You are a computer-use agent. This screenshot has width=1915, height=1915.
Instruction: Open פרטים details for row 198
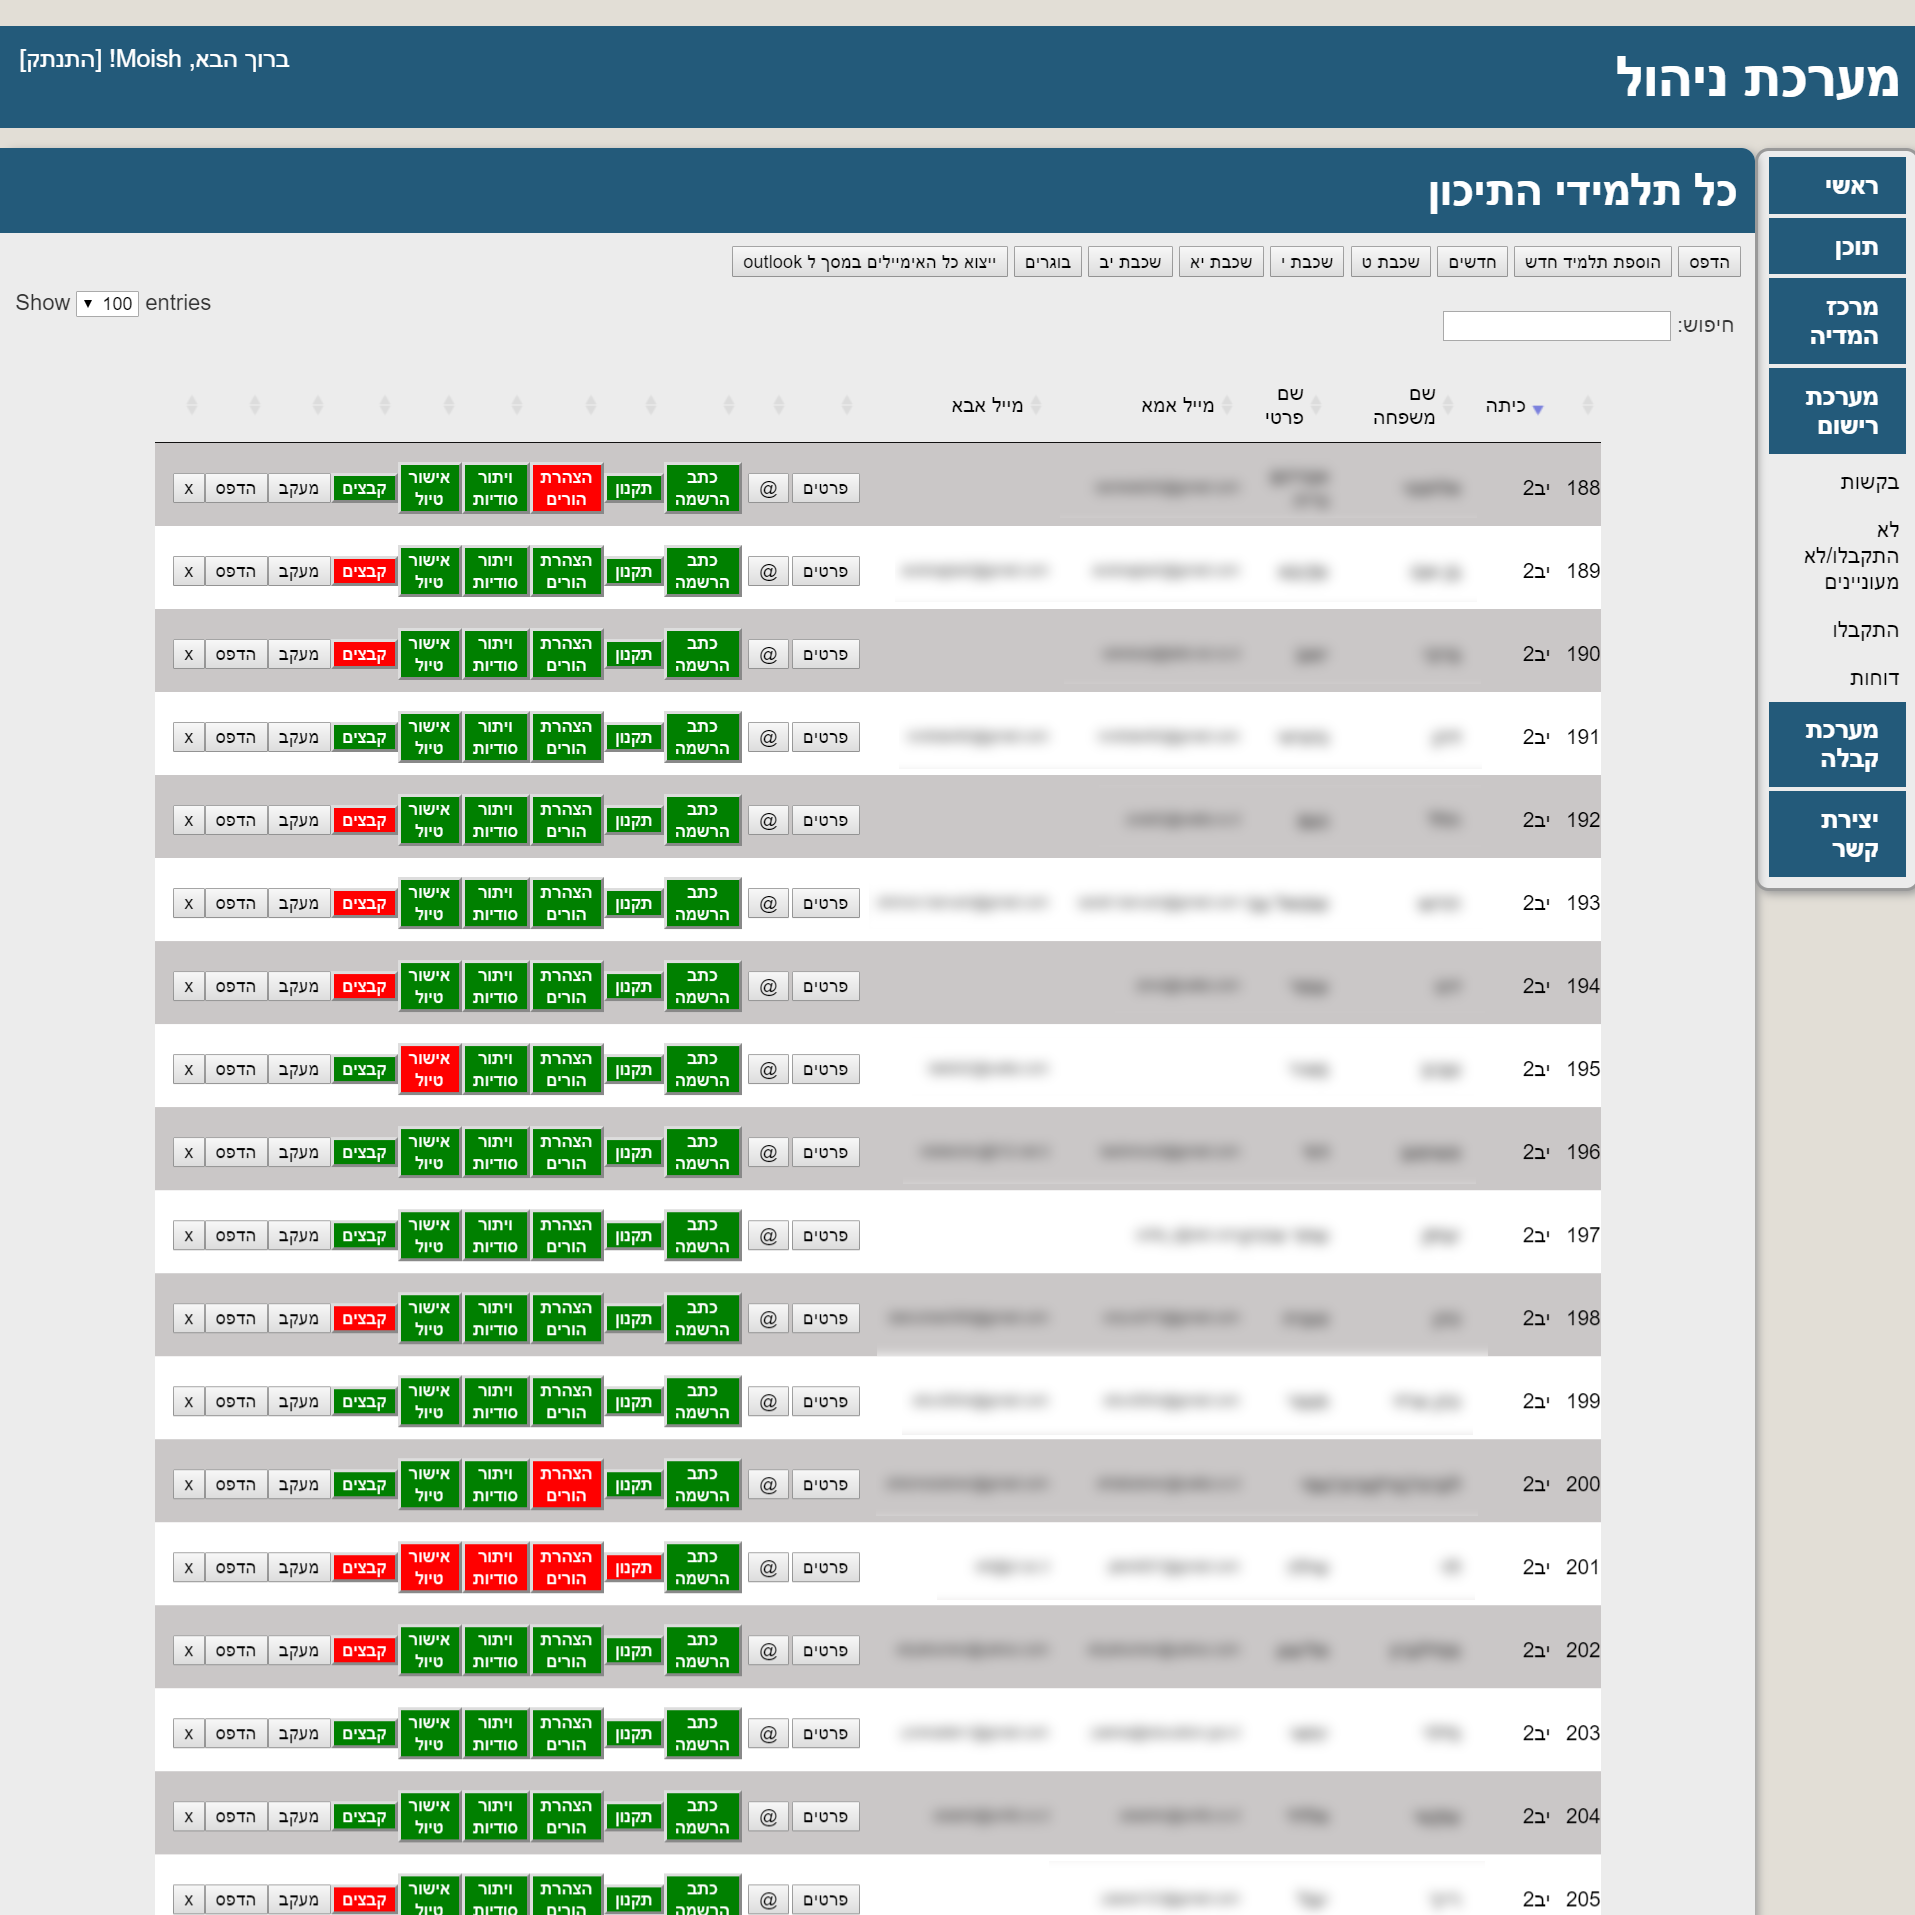tap(825, 1318)
